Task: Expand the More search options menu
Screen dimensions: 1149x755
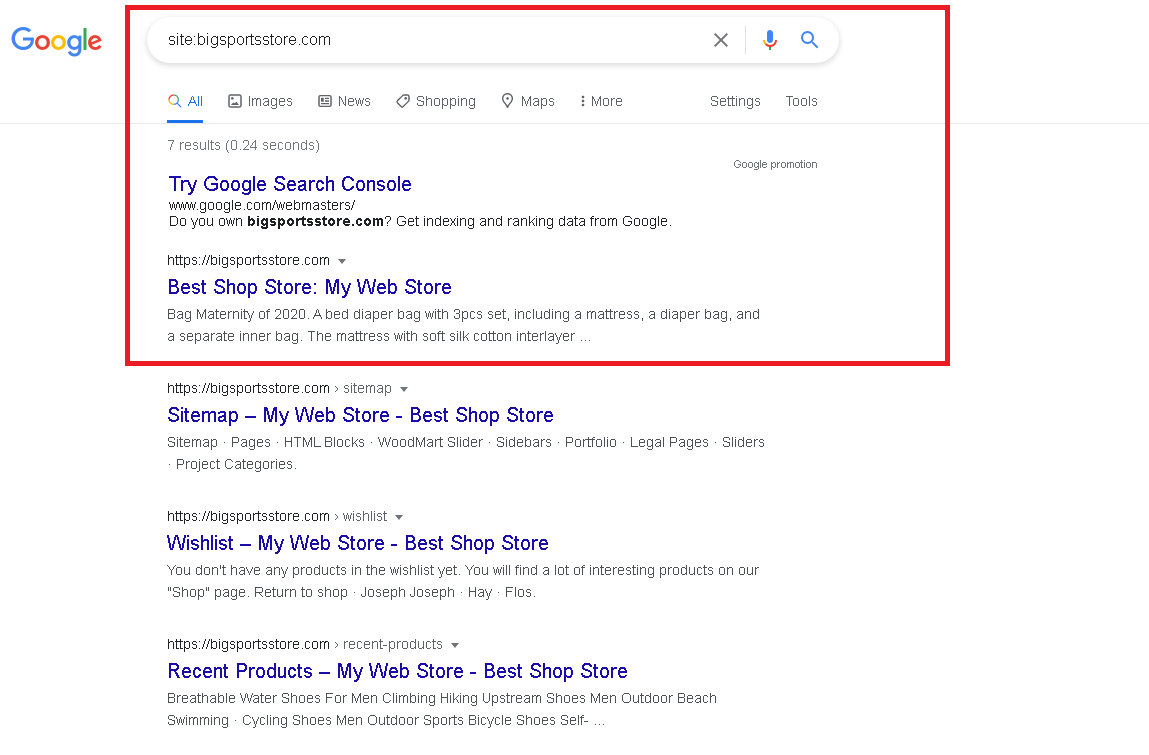Action: tap(601, 101)
